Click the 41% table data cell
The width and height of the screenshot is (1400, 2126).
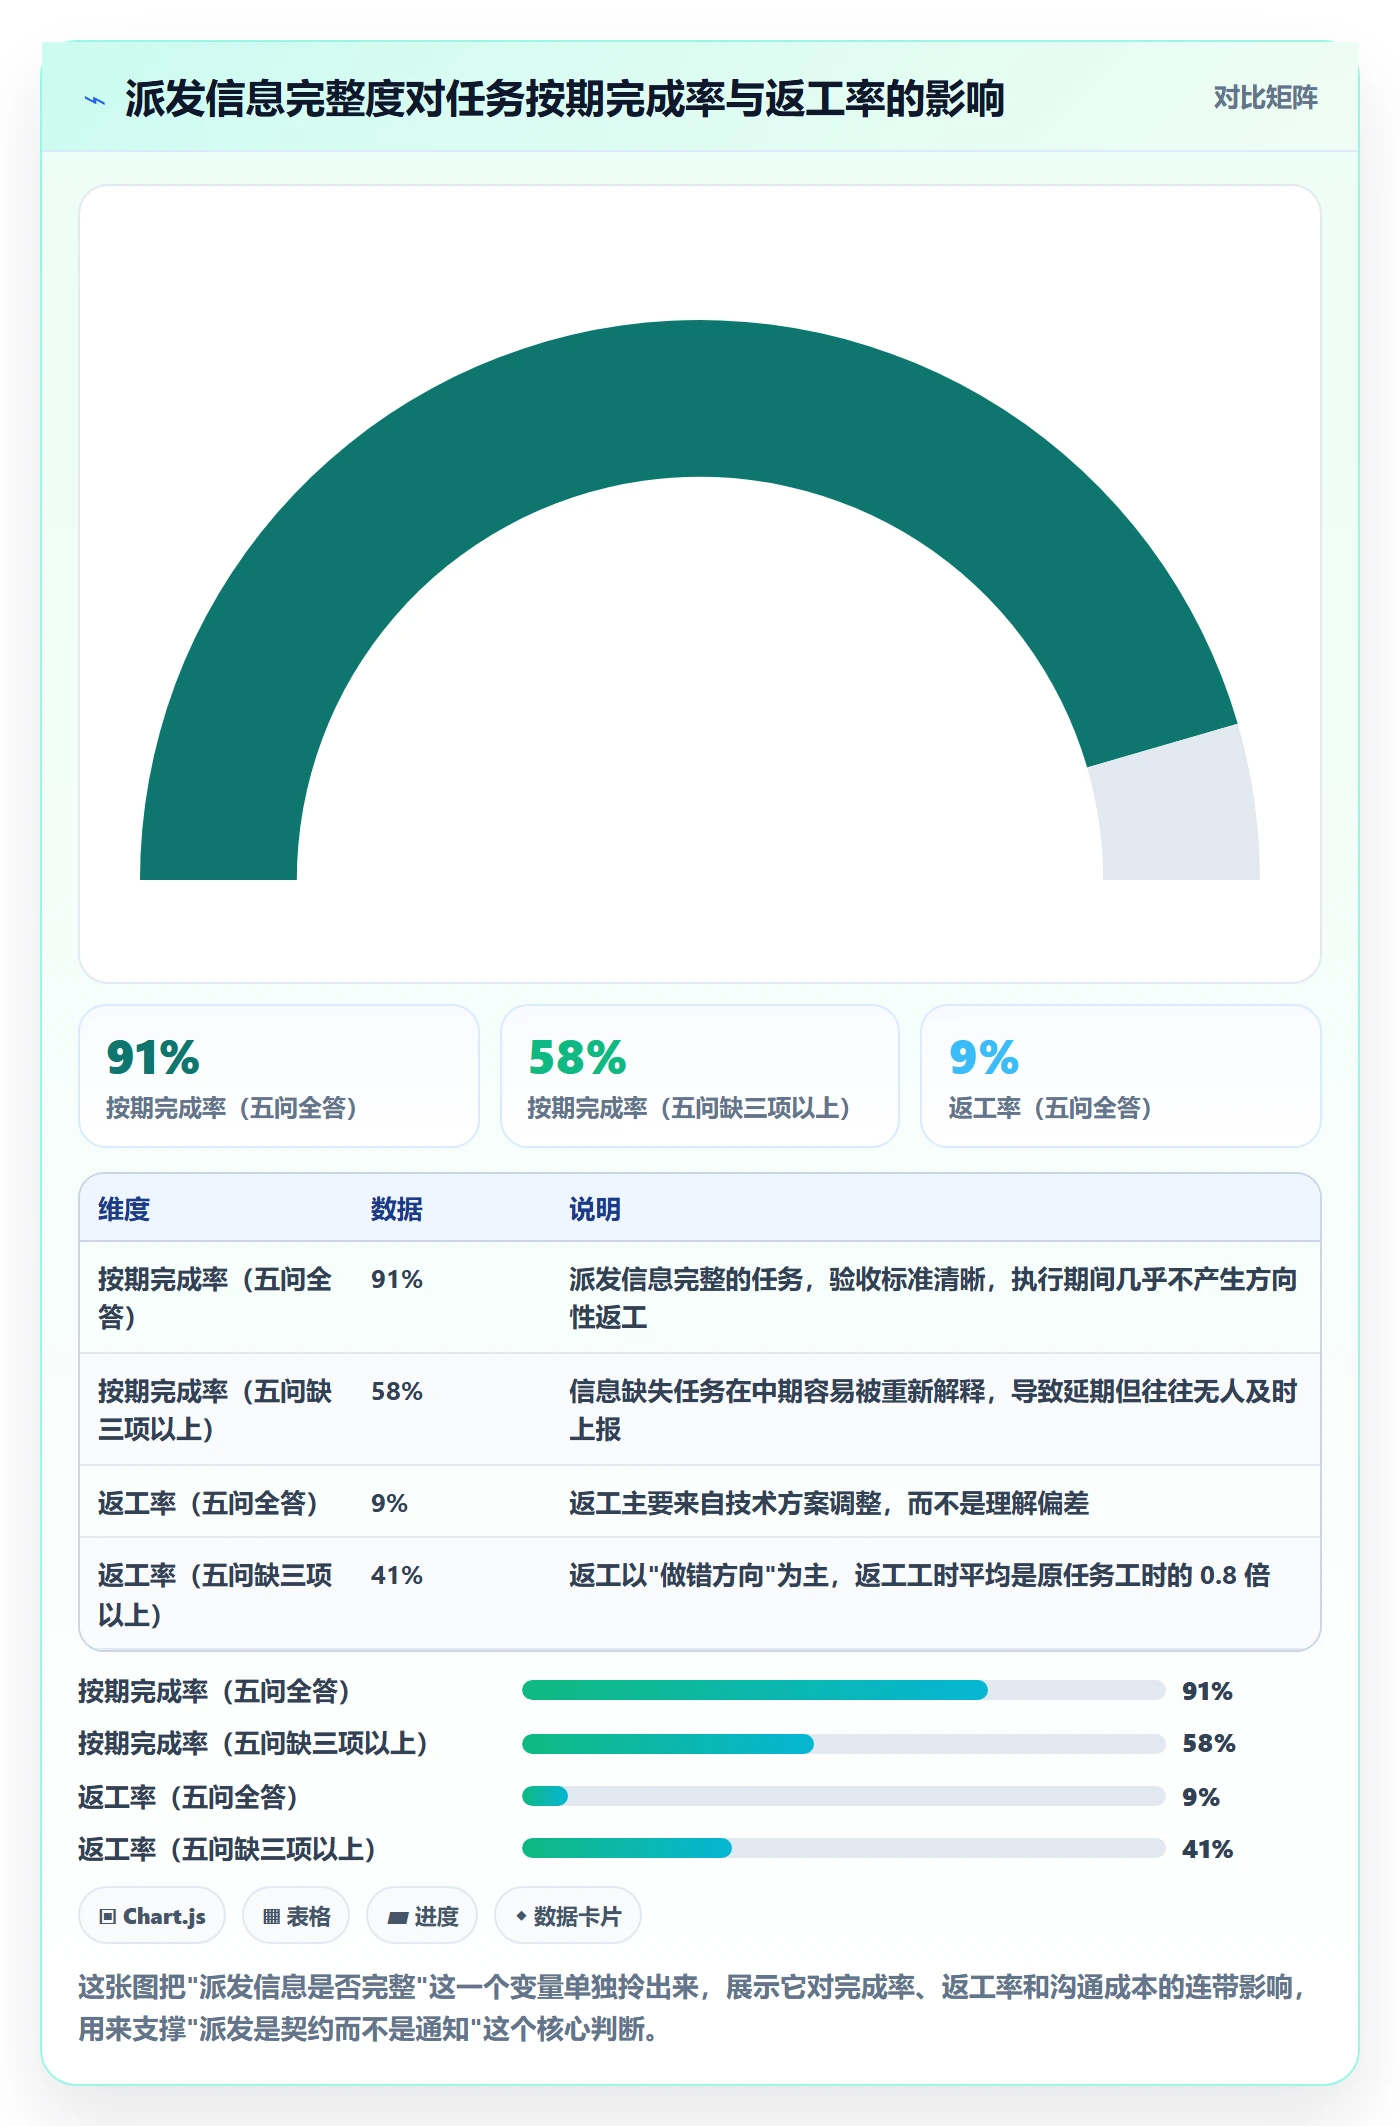(x=397, y=1575)
